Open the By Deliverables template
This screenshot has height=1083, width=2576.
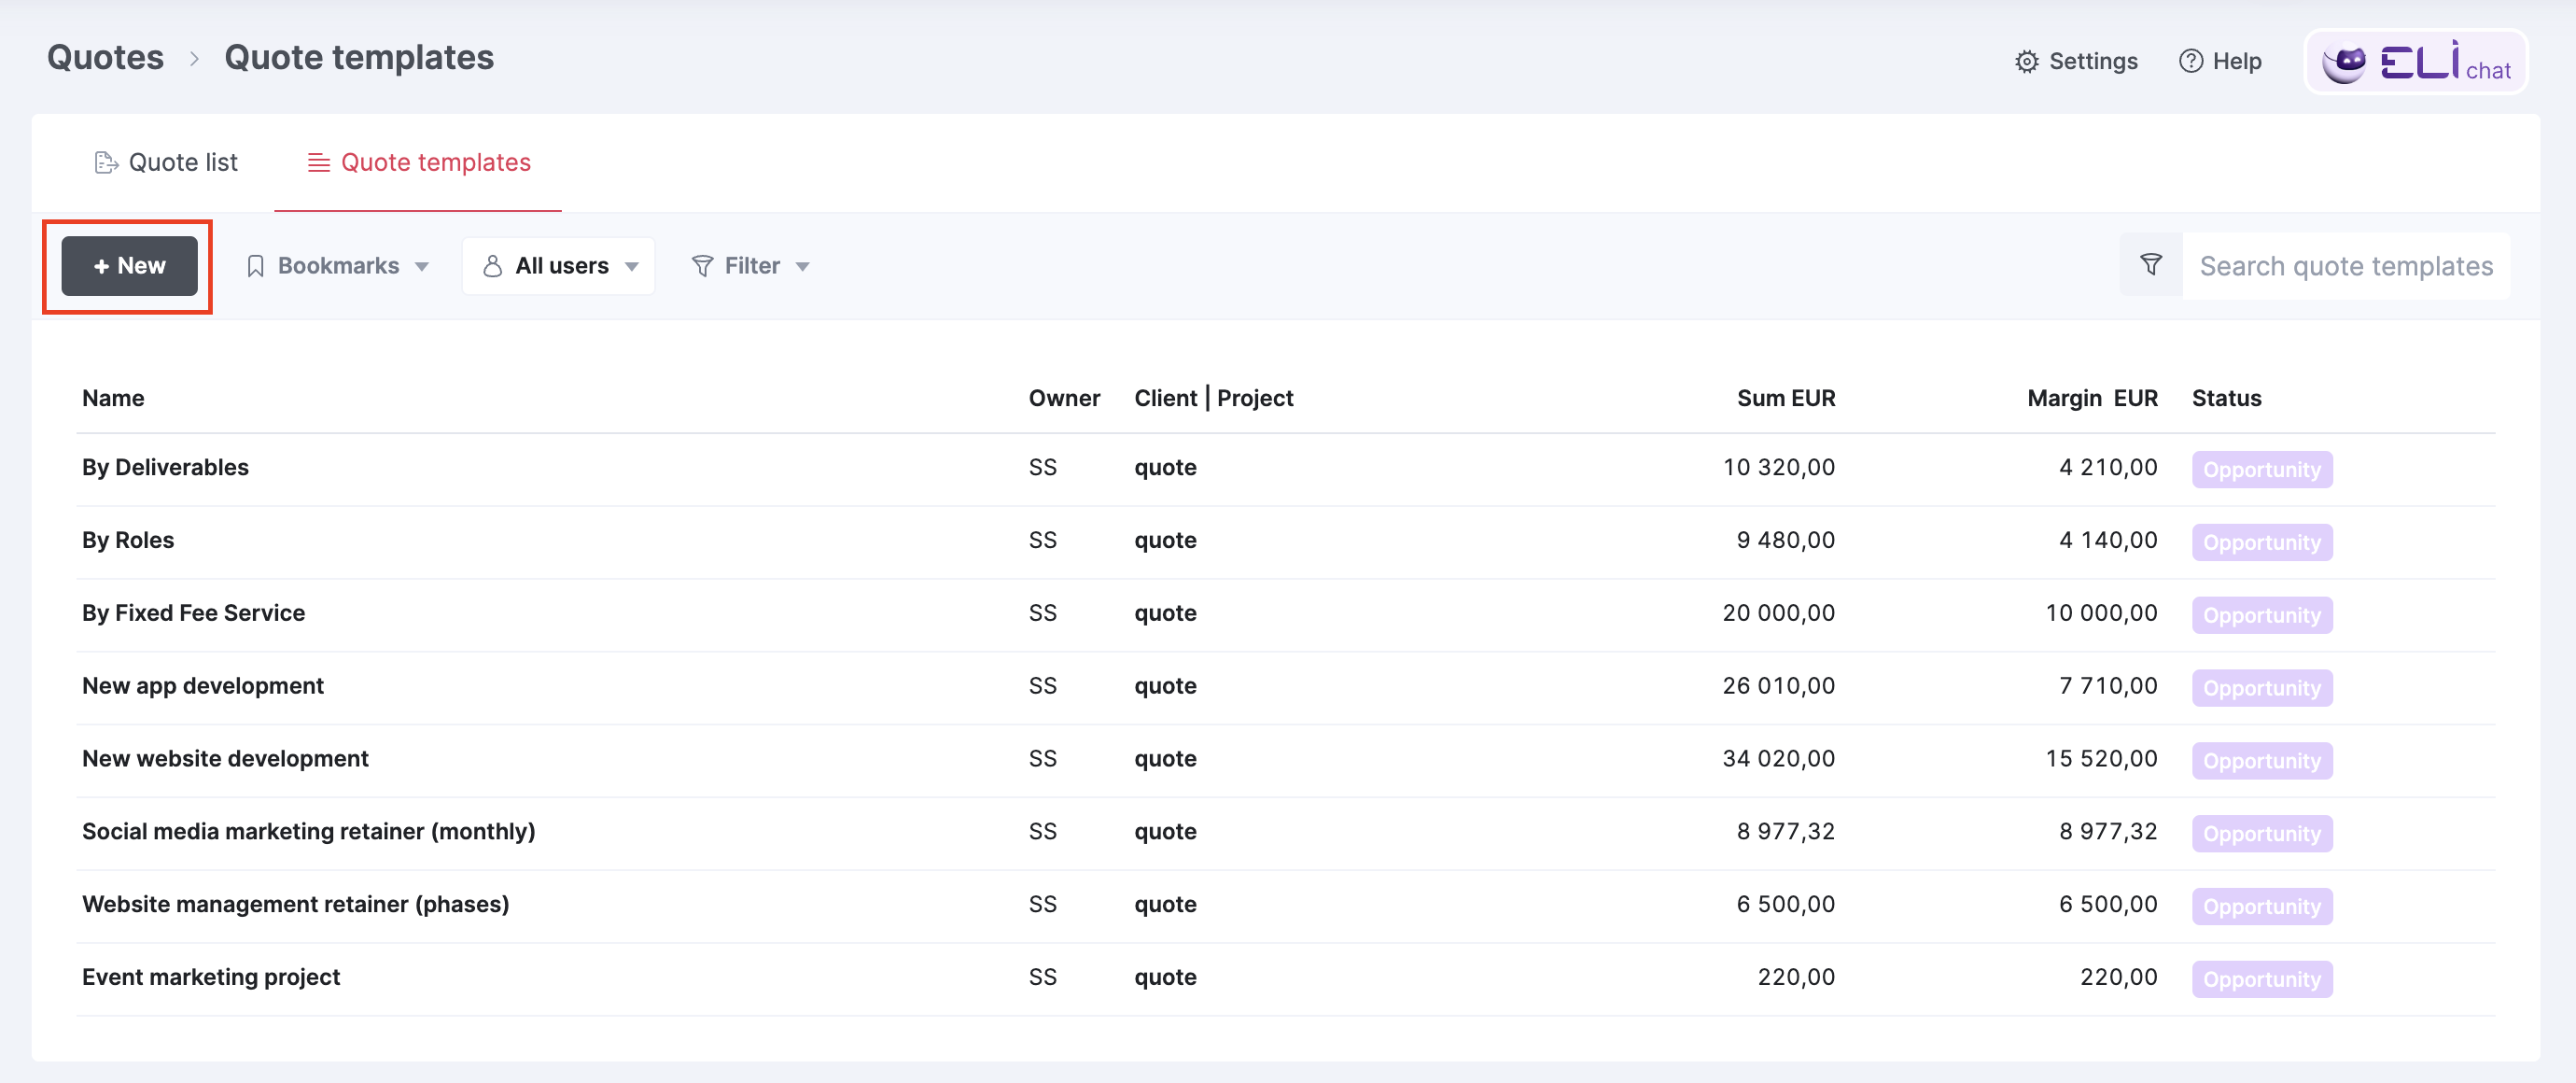165,468
